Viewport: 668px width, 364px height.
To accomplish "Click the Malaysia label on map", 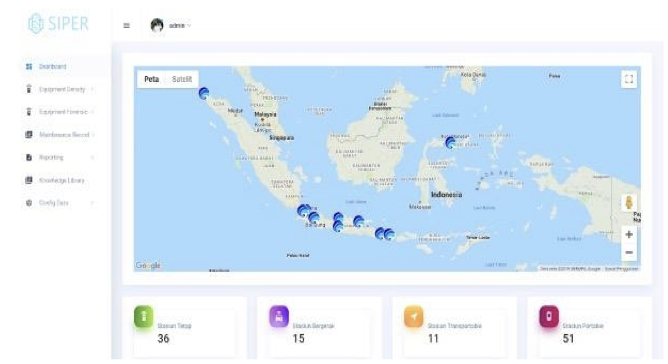I will click(265, 114).
